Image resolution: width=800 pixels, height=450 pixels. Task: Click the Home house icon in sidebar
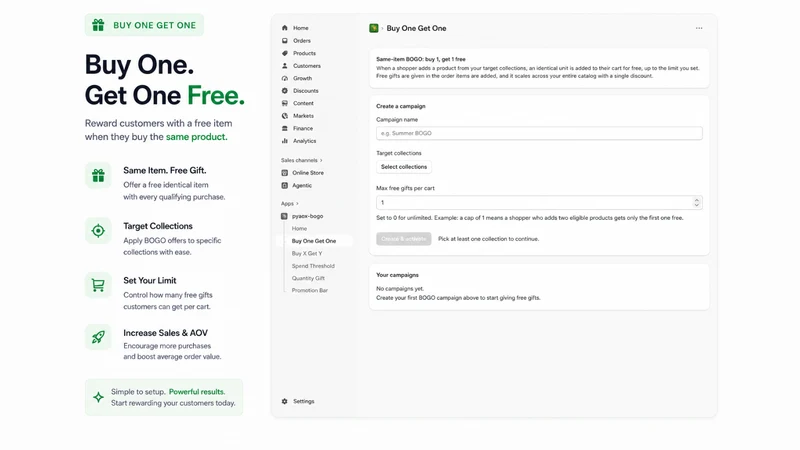285,28
